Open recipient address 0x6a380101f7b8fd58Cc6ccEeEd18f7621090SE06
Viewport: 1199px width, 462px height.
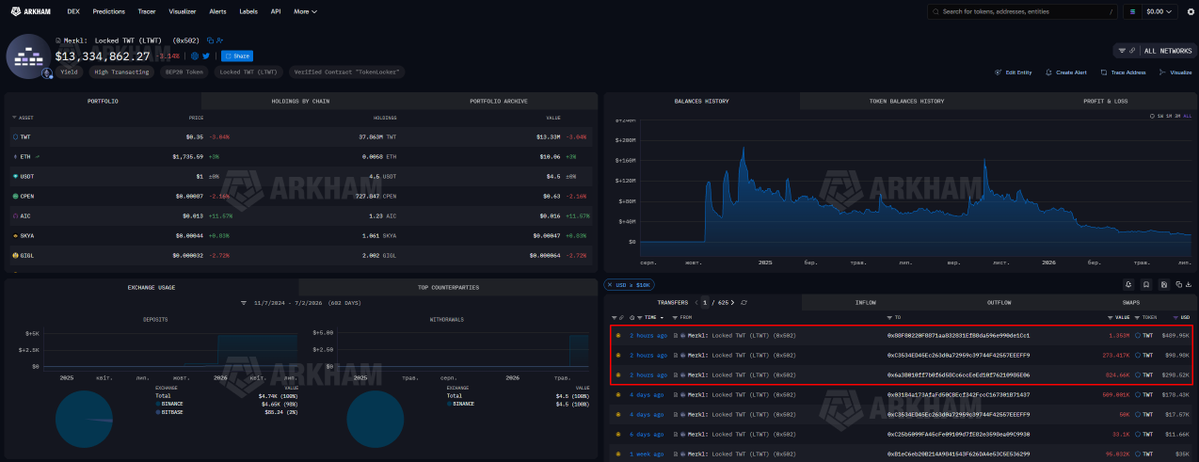point(958,375)
